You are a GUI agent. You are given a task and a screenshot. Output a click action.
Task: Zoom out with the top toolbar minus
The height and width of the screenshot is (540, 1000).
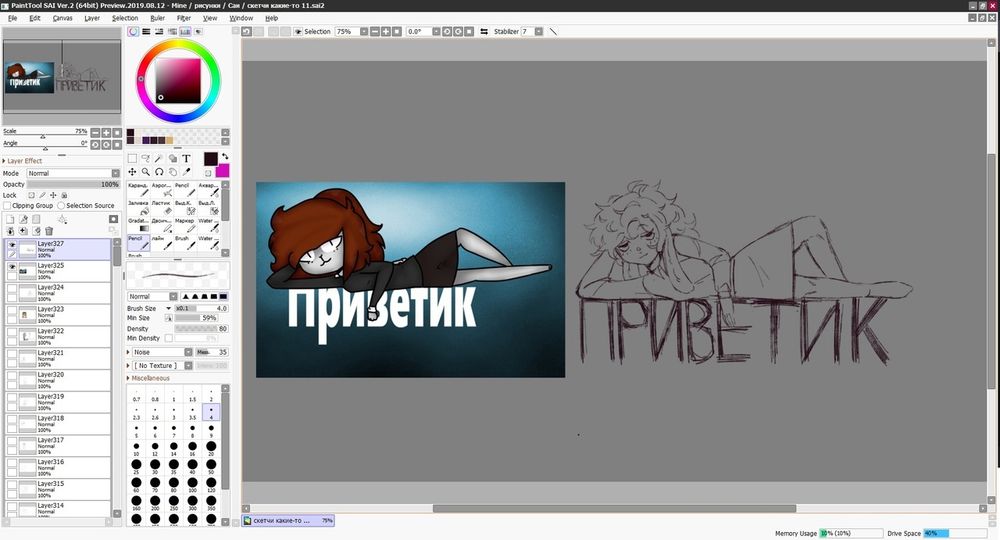pyautogui.click(x=375, y=31)
